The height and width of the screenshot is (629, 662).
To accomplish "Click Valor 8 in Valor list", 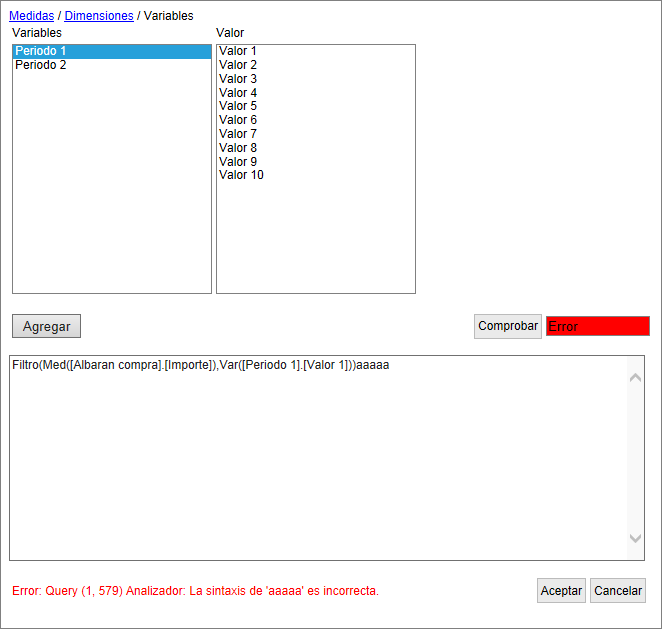I will coord(238,148).
